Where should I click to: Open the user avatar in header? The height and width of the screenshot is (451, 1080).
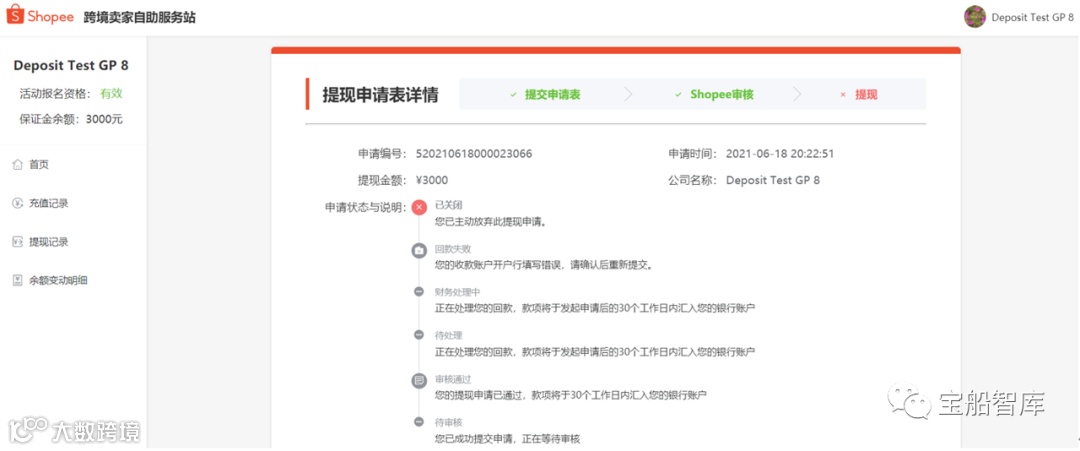pyautogui.click(x=975, y=17)
